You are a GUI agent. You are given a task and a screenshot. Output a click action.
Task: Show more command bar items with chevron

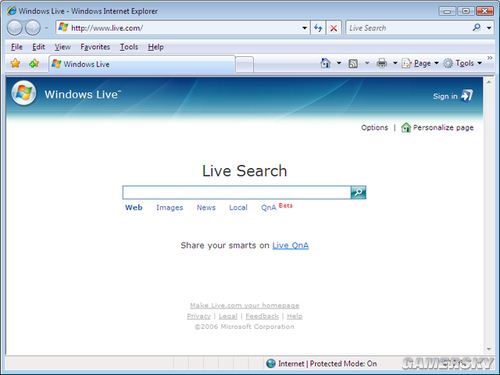[x=490, y=58]
